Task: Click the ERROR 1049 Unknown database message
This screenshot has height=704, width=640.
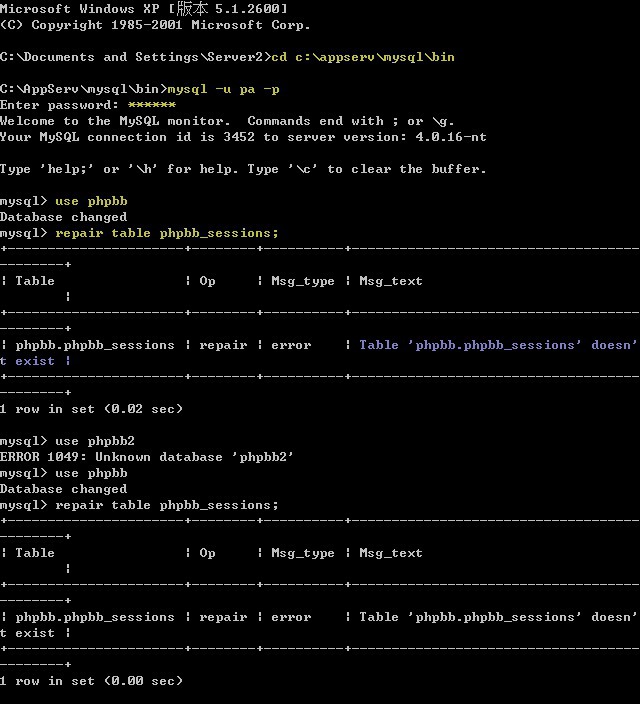Action: coord(147,457)
